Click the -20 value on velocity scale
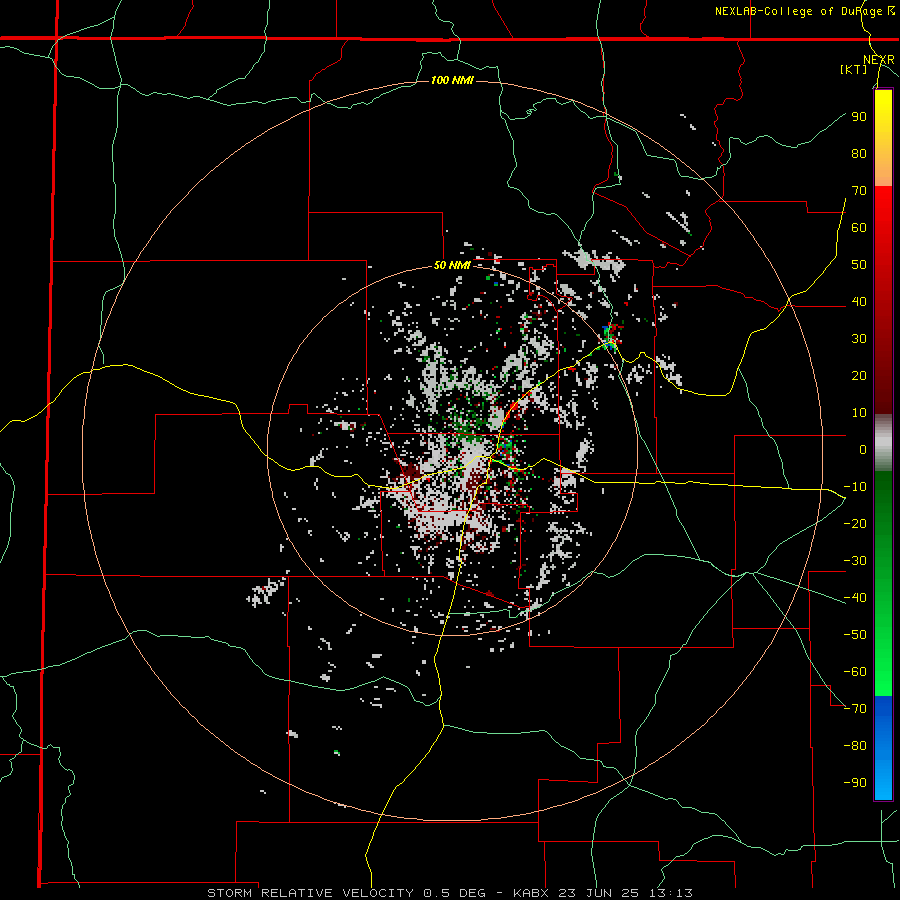Viewport: 900px width, 900px height. (x=855, y=523)
